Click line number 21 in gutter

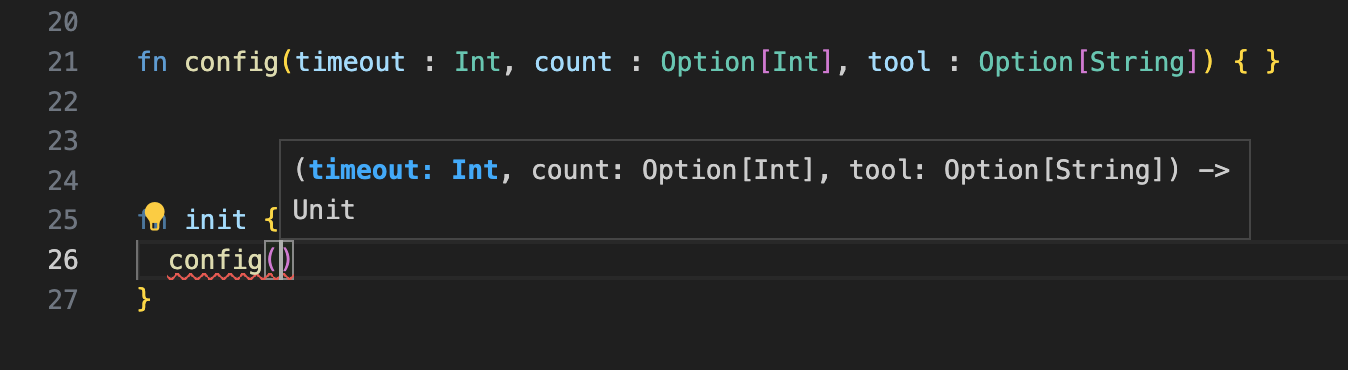[63, 62]
